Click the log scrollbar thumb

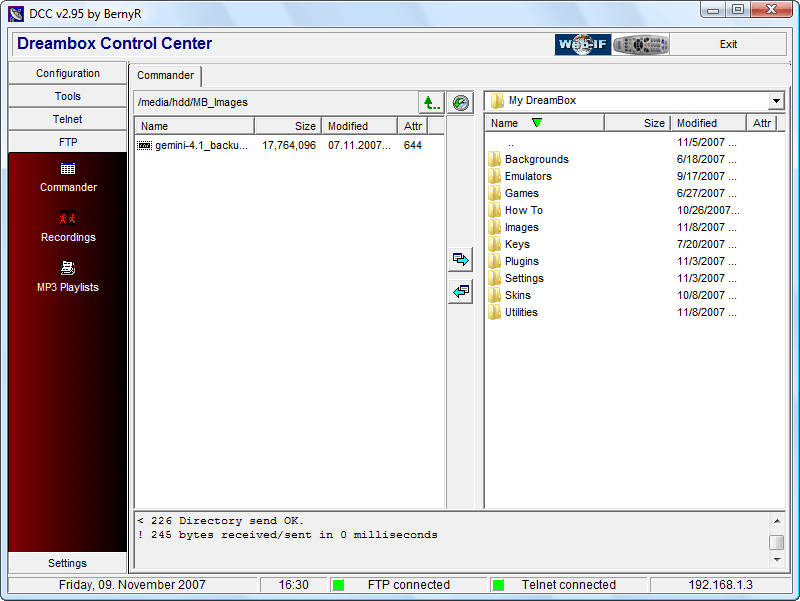(777, 542)
